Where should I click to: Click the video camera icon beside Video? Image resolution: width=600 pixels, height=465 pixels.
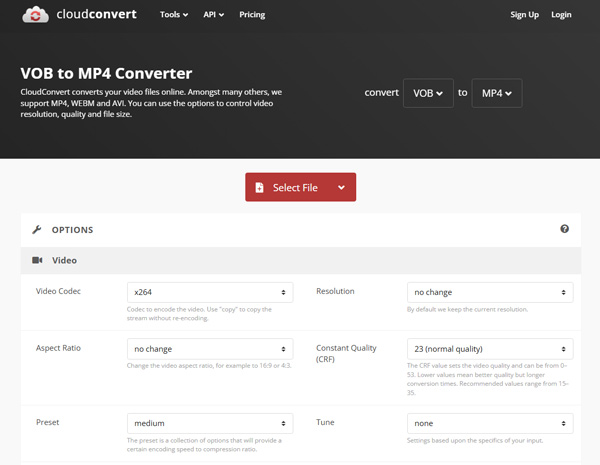[37, 260]
